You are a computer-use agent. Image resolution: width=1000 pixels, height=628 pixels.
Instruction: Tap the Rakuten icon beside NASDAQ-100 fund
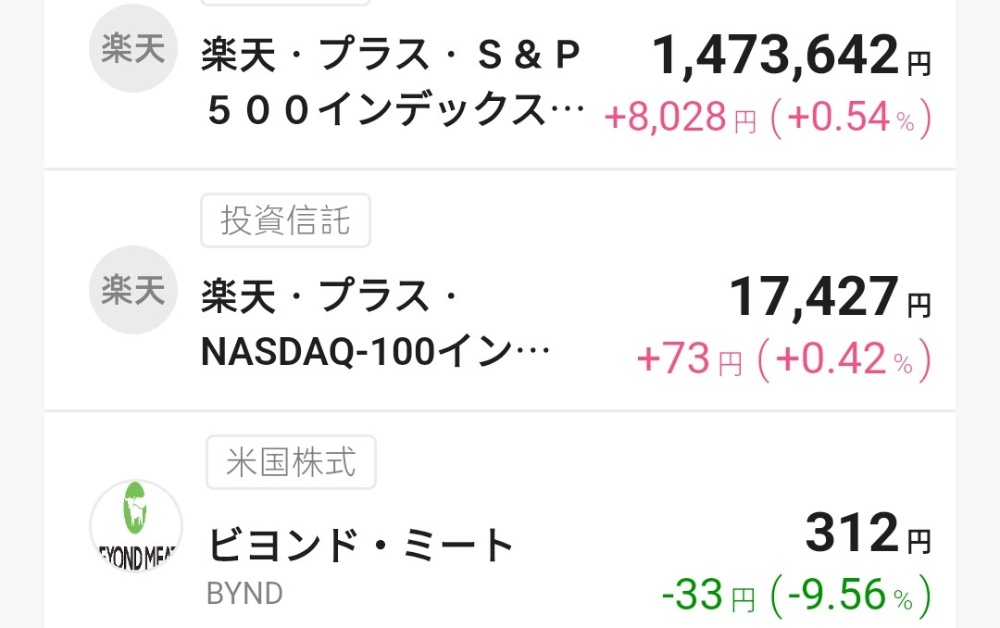pyautogui.click(x=133, y=290)
